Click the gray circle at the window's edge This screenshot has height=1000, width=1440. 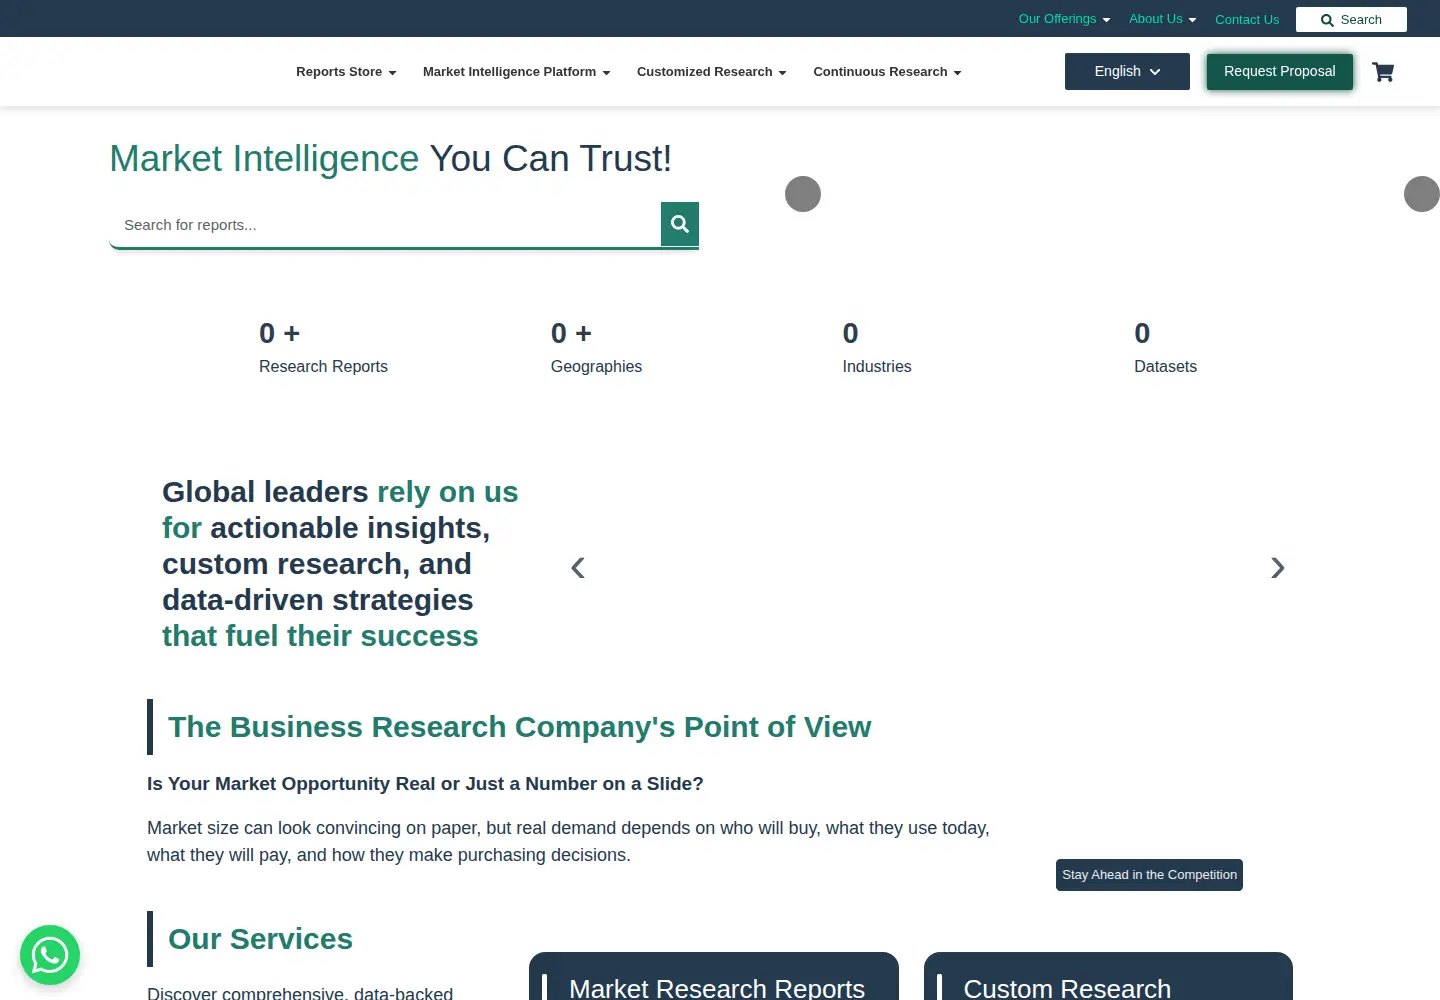(x=1422, y=194)
